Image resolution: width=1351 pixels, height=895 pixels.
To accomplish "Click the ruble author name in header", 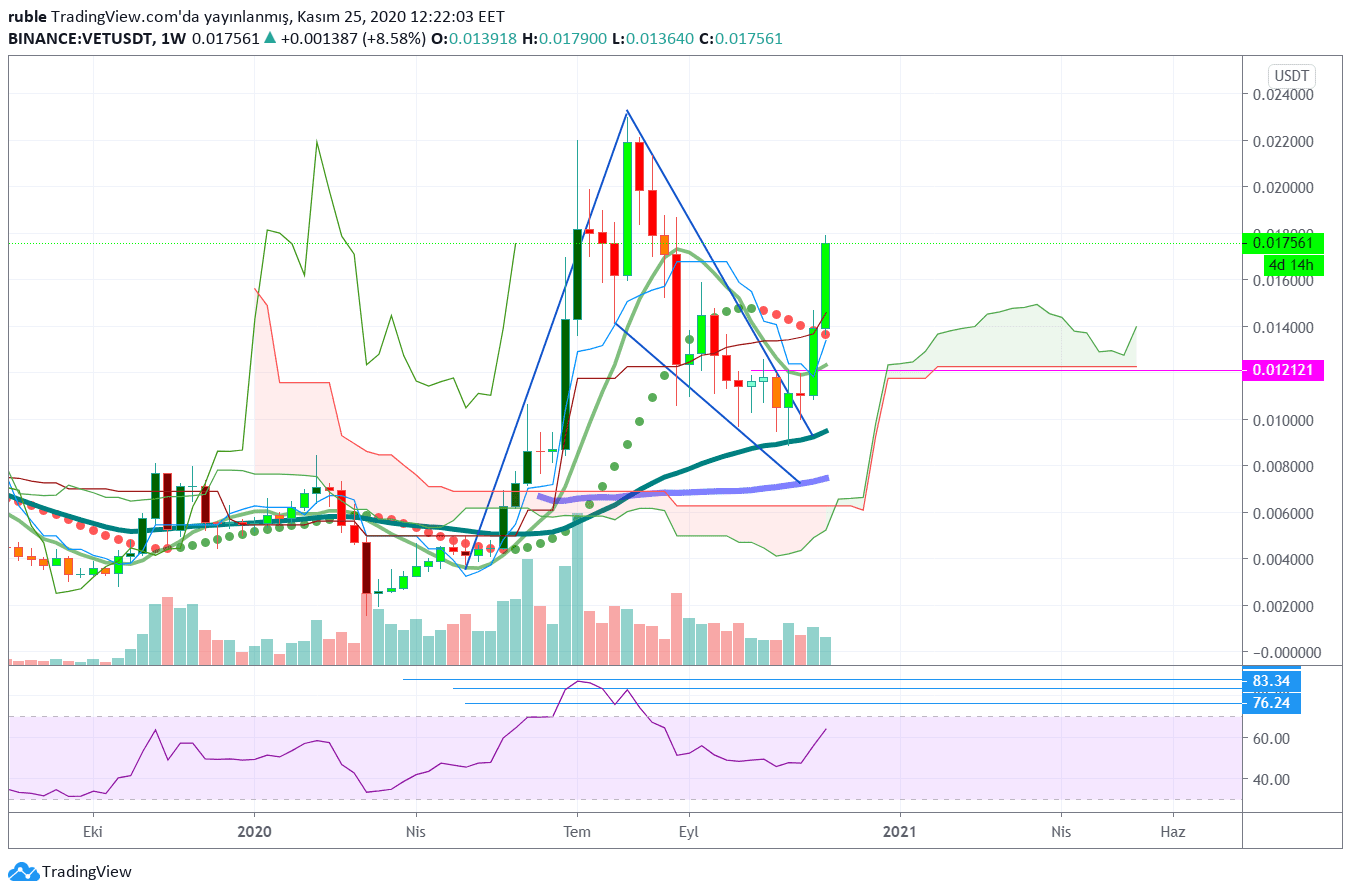I will (26, 17).
